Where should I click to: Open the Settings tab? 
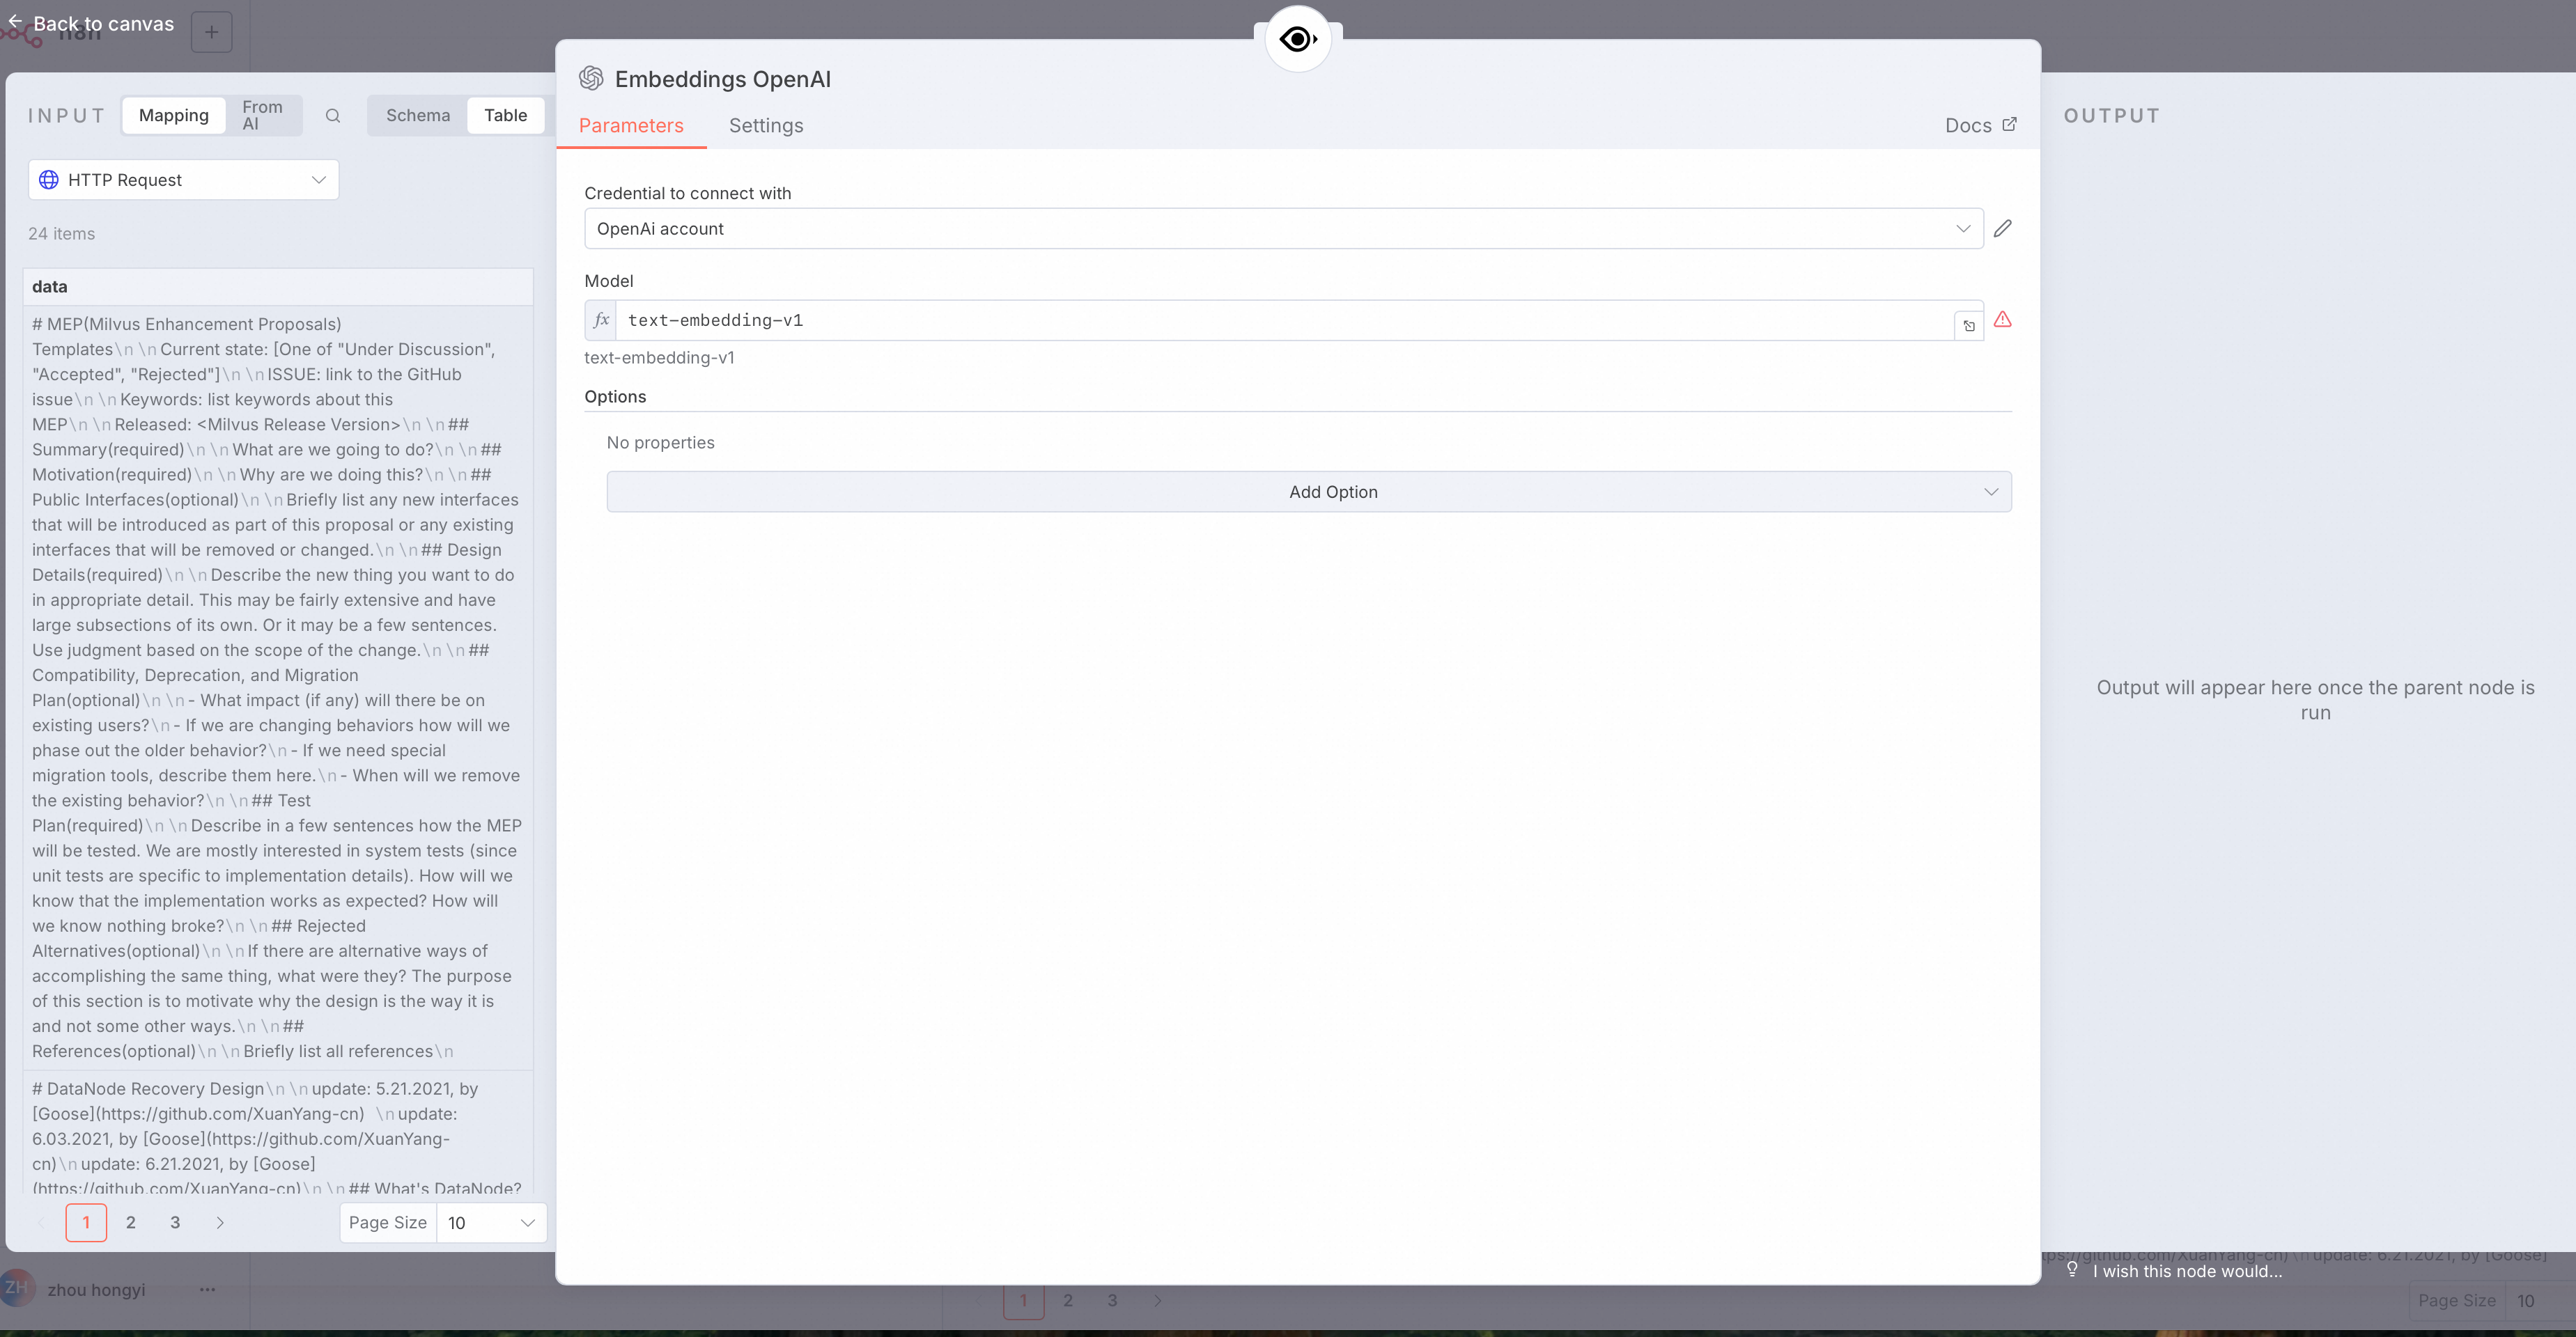765,126
